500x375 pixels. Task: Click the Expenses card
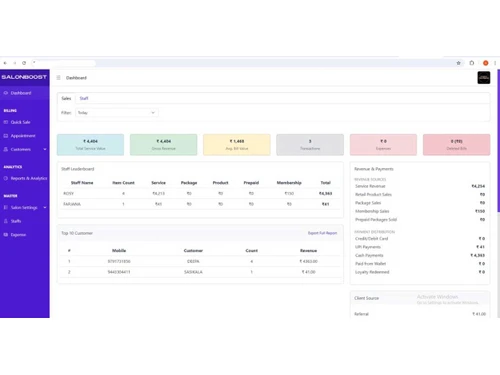383,145
